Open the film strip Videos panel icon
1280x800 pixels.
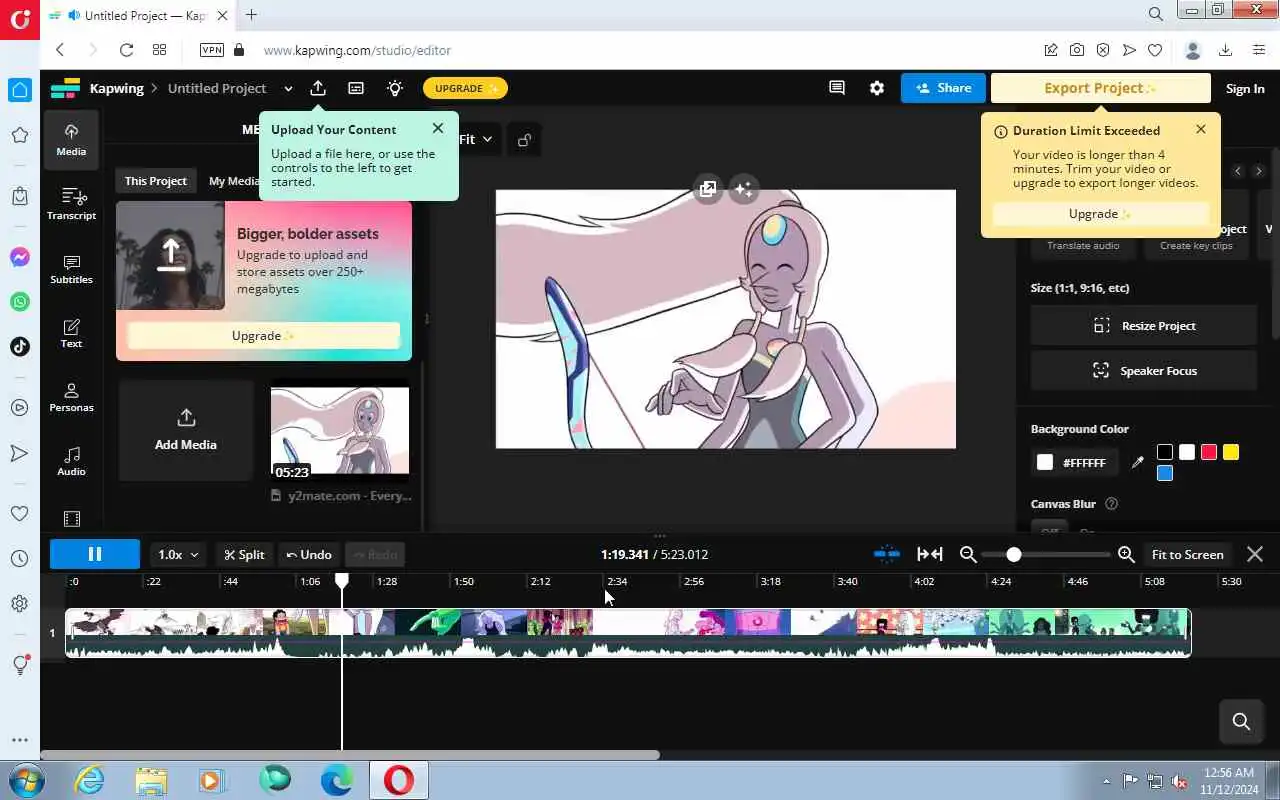click(x=71, y=519)
